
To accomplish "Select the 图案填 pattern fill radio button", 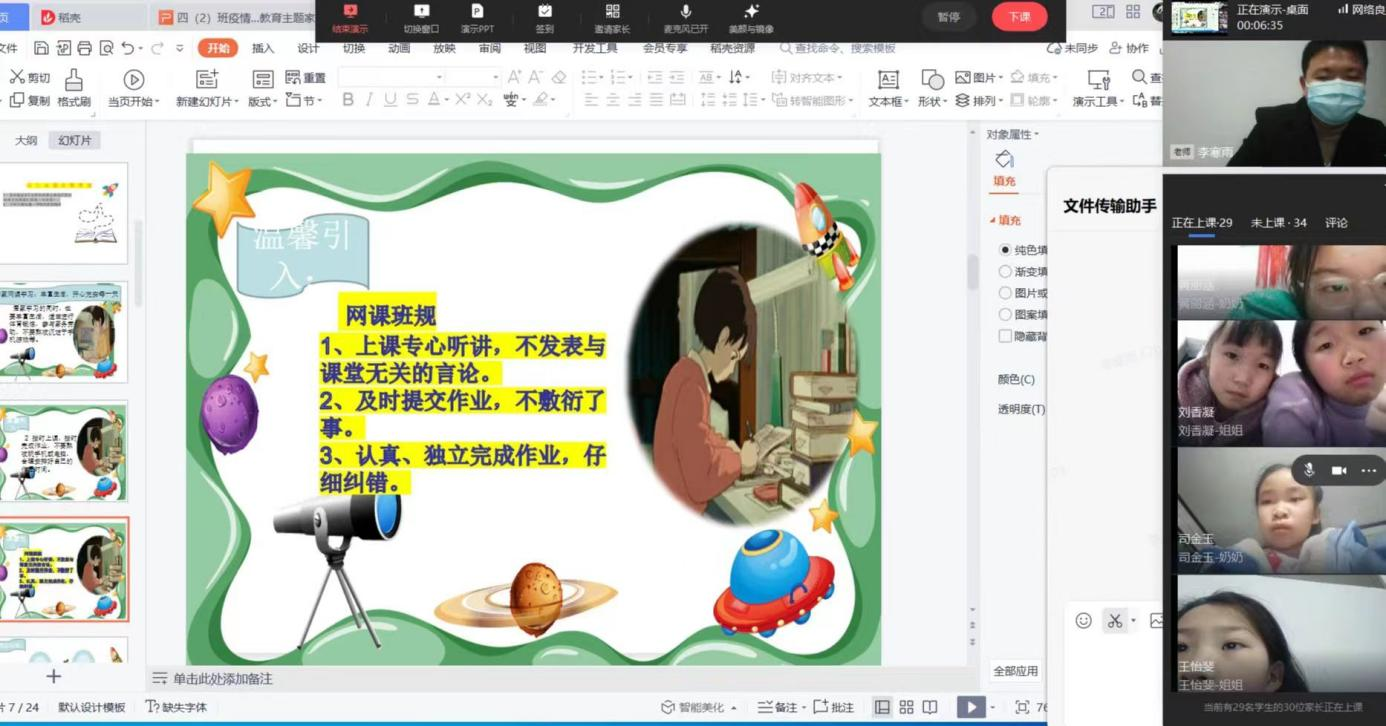I will coord(1005,314).
